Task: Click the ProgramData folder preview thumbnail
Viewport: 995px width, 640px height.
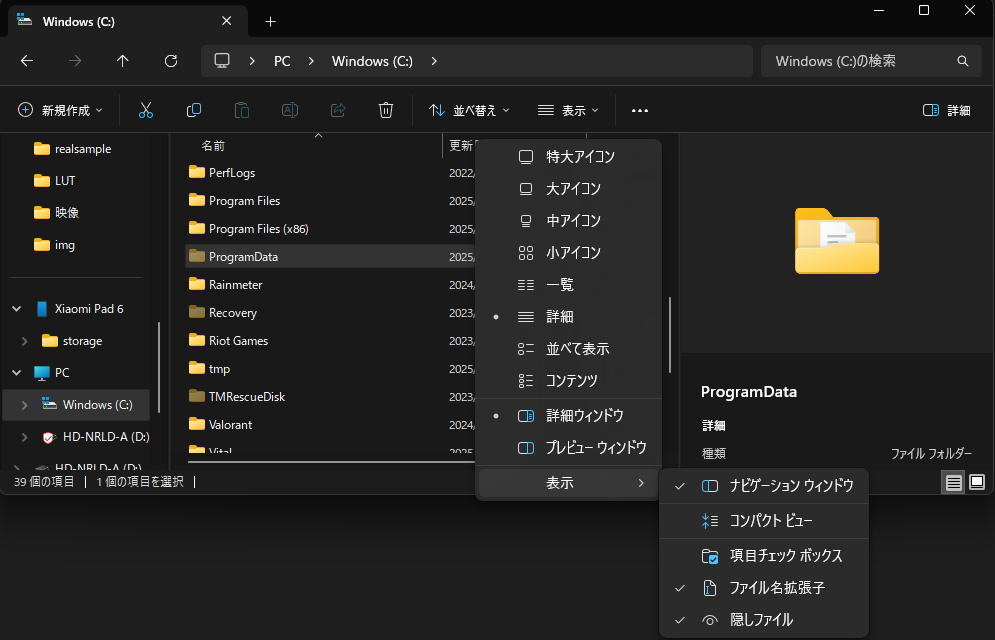Action: point(837,241)
